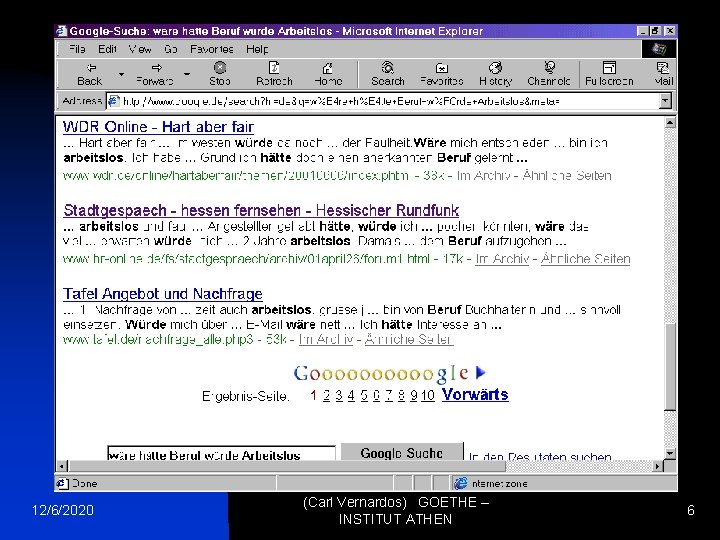Click the www.hr-online.de result URL text

tap(247, 259)
